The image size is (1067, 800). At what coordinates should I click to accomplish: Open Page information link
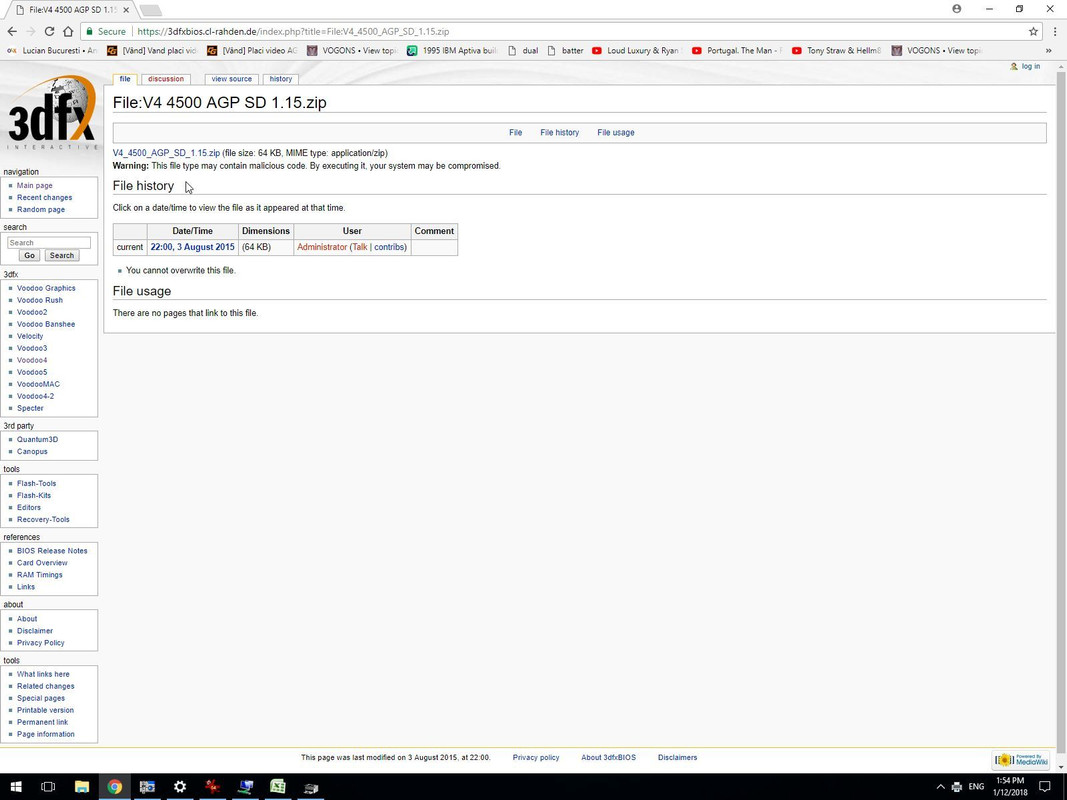[x=46, y=735]
